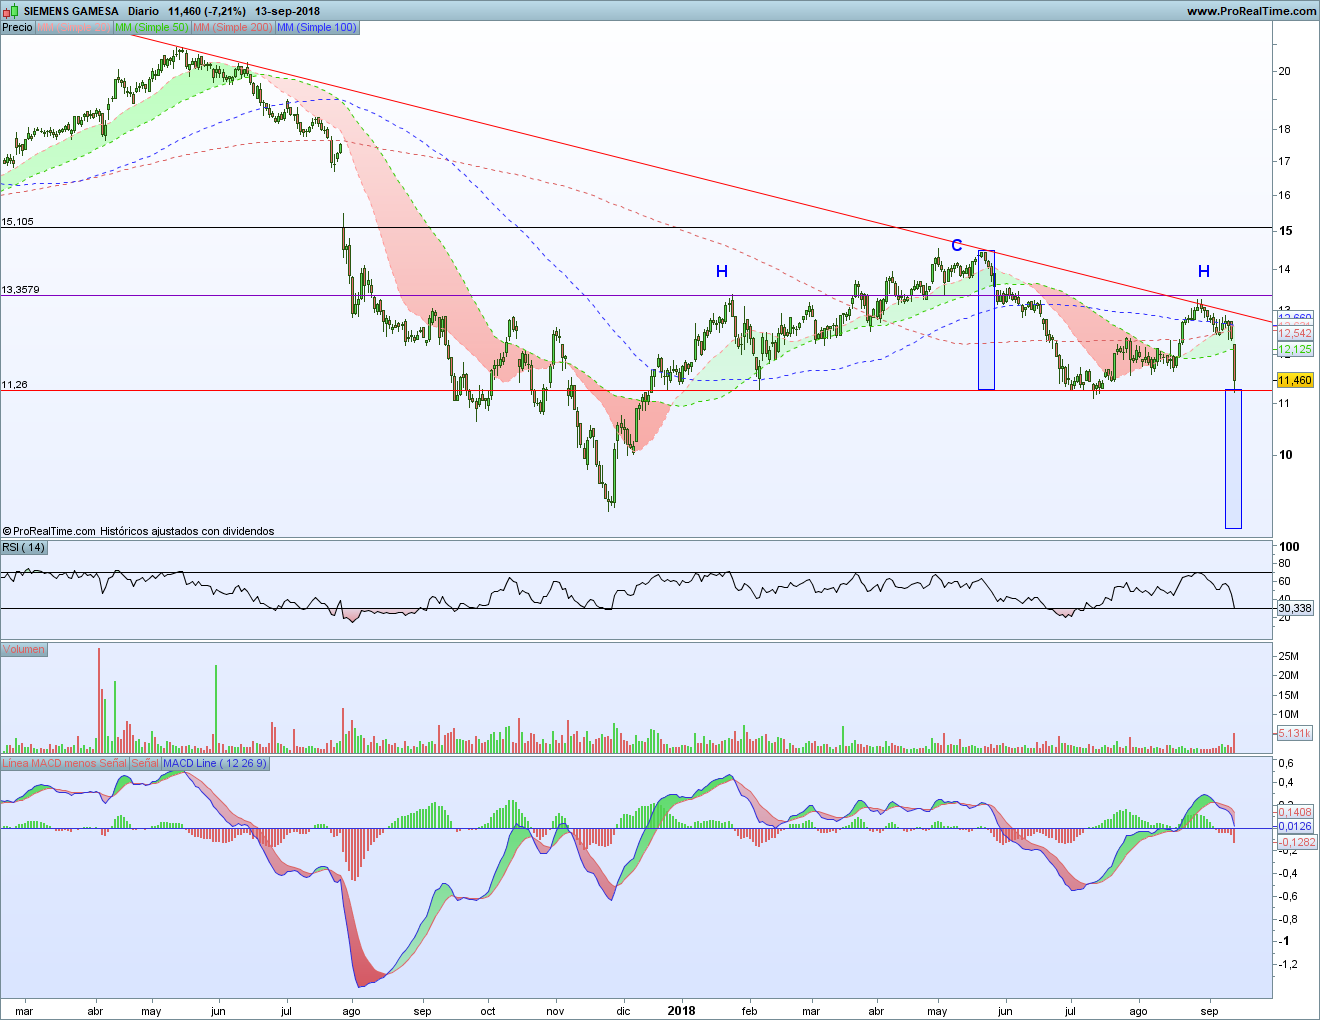This screenshot has height=1020, width=1320.
Task: Toggle the MM (Simple 20) indicator label
Action: 74,28
